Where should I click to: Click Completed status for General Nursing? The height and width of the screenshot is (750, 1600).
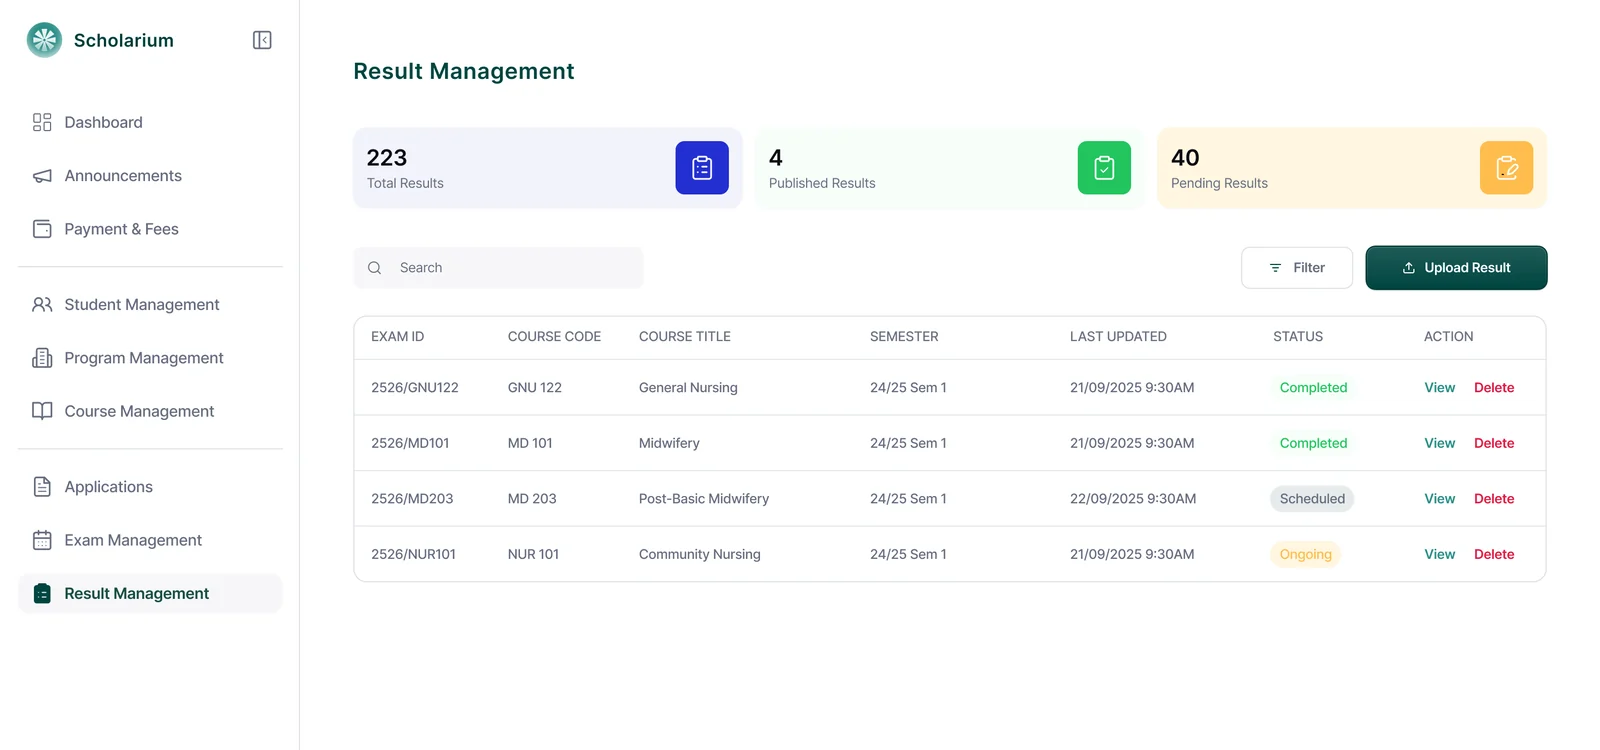pyautogui.click(x=1313, y=388)
